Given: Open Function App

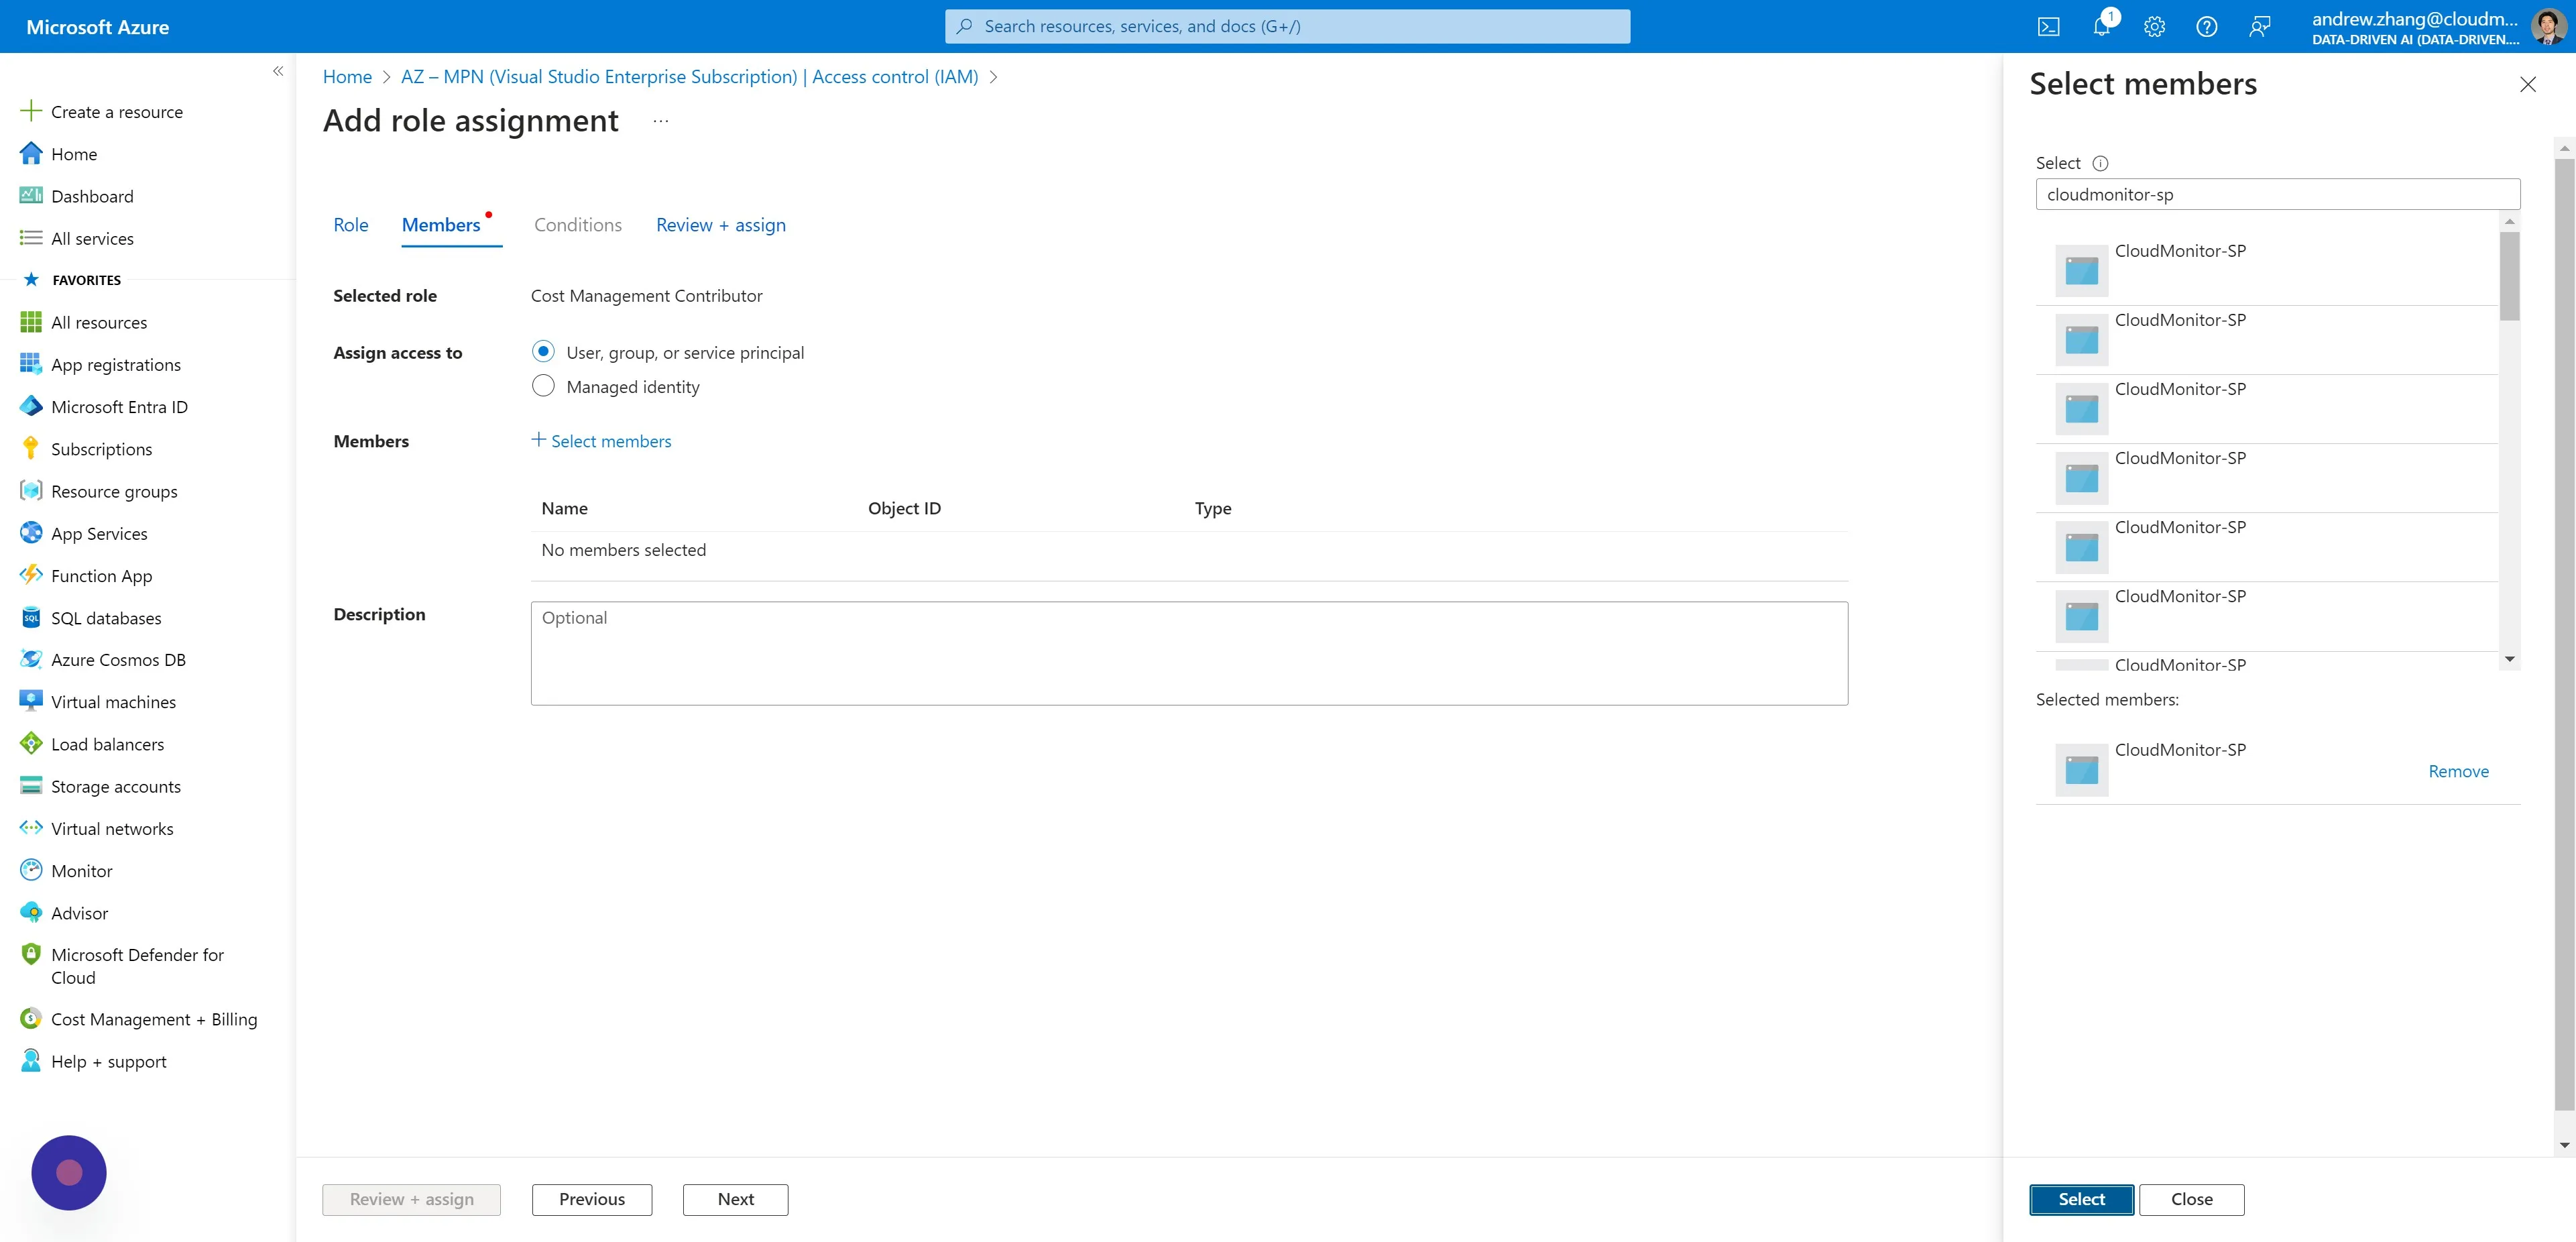Looking at the screenshot, I should [x=101, y=576].
